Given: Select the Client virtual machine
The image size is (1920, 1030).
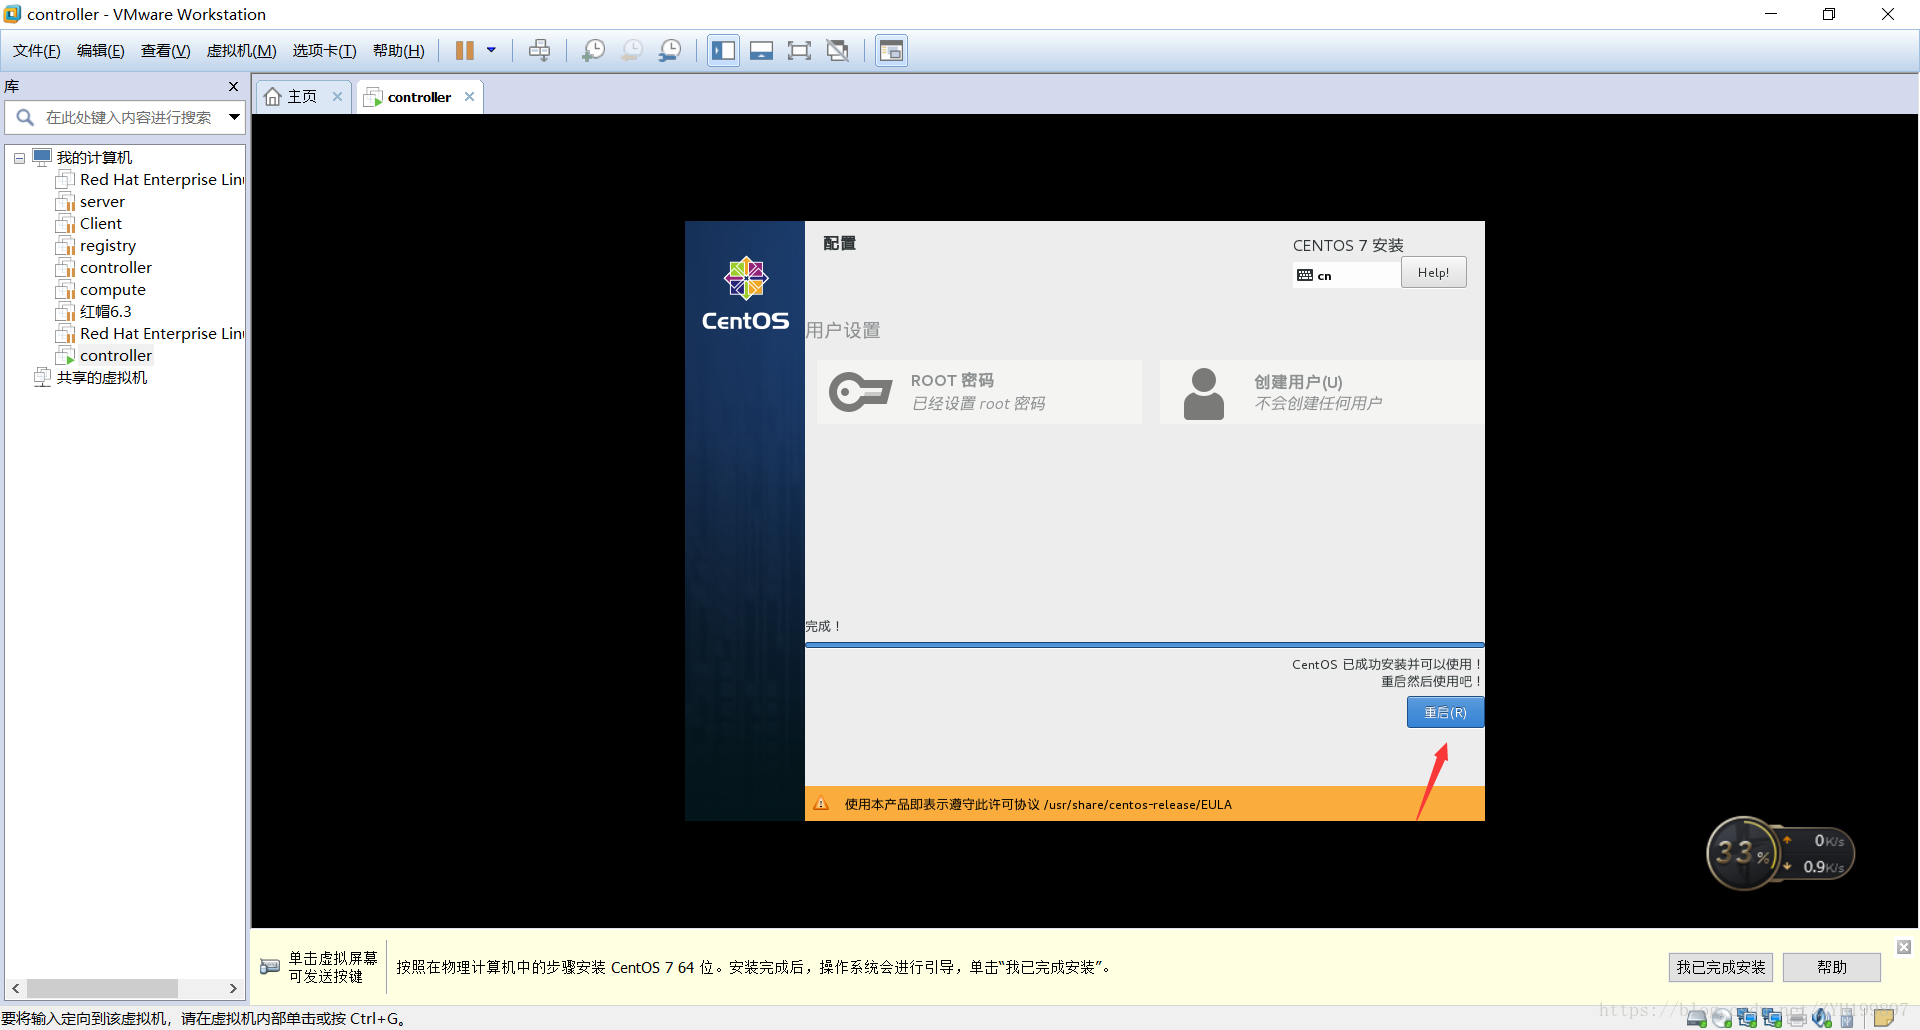Looking at the screenshot, I should [89, 224].
